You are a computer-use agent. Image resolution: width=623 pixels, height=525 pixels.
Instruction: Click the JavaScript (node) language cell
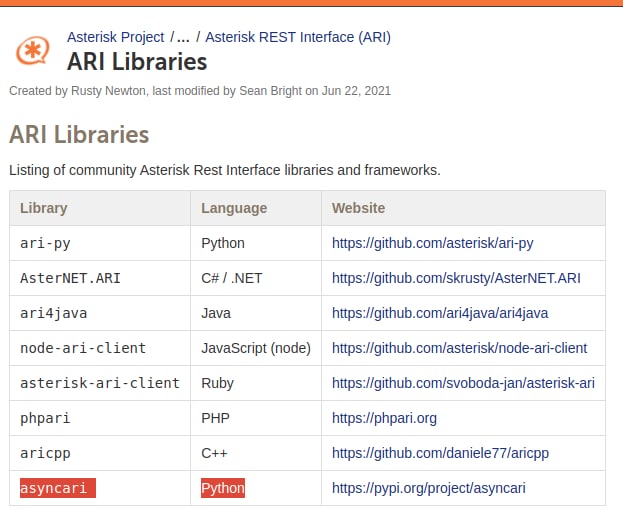(x=256, y=348)
